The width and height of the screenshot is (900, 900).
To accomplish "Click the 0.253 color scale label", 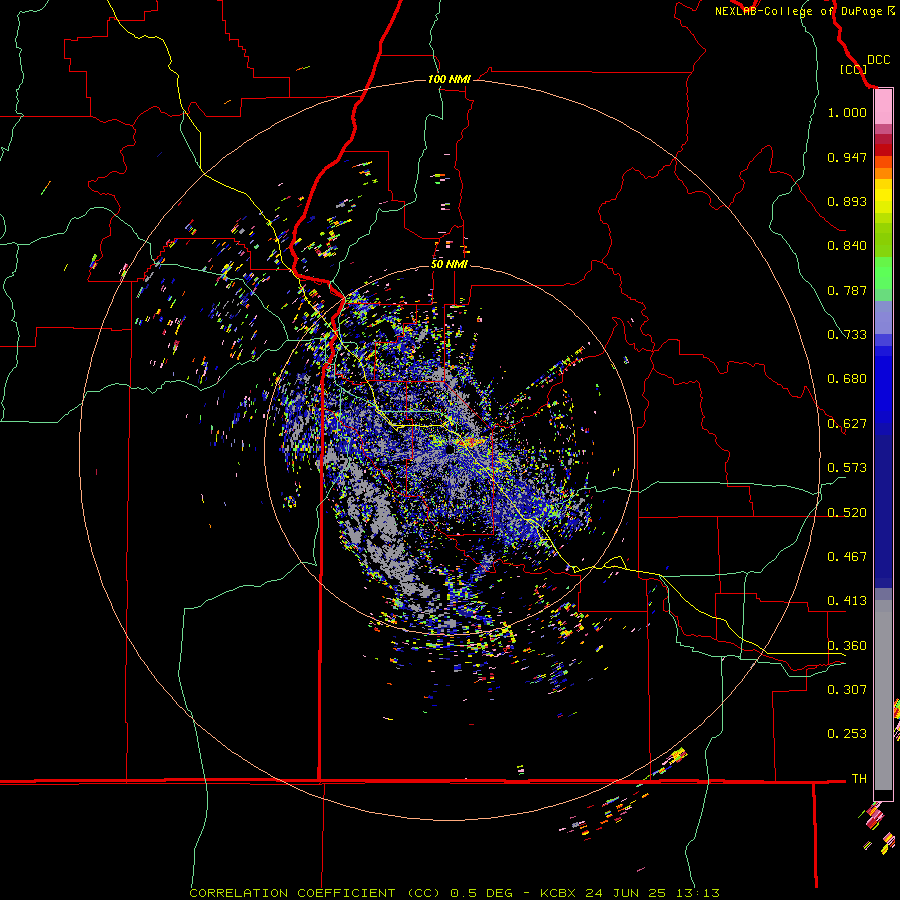I will [847, 734].
